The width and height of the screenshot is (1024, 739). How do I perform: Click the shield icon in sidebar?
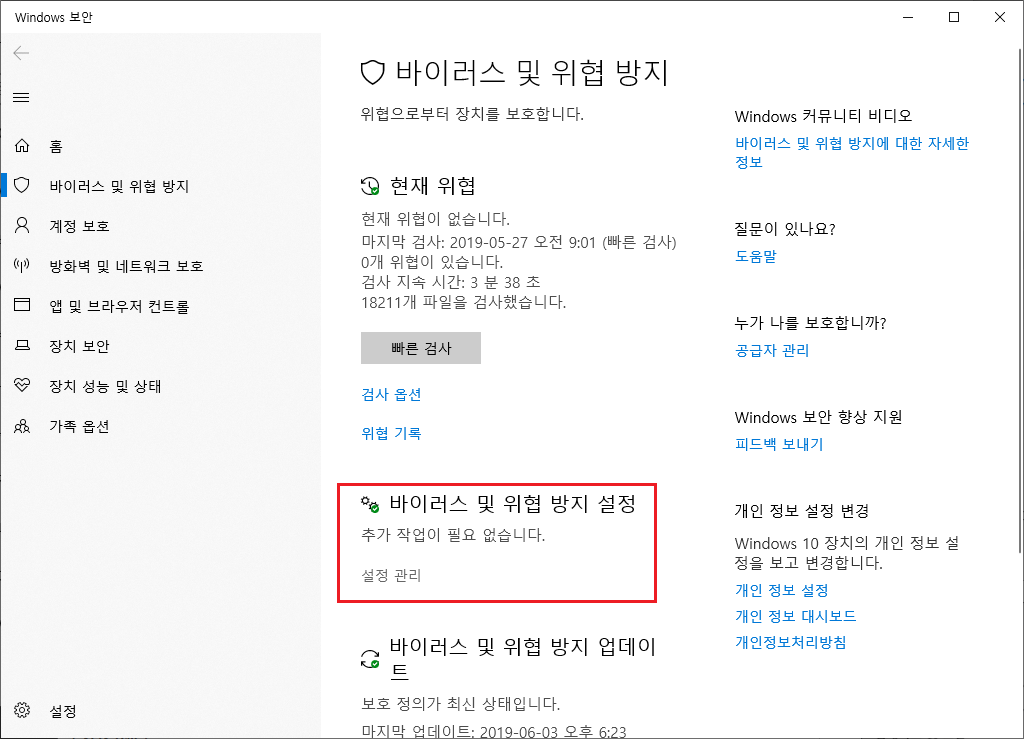[22, 185]
